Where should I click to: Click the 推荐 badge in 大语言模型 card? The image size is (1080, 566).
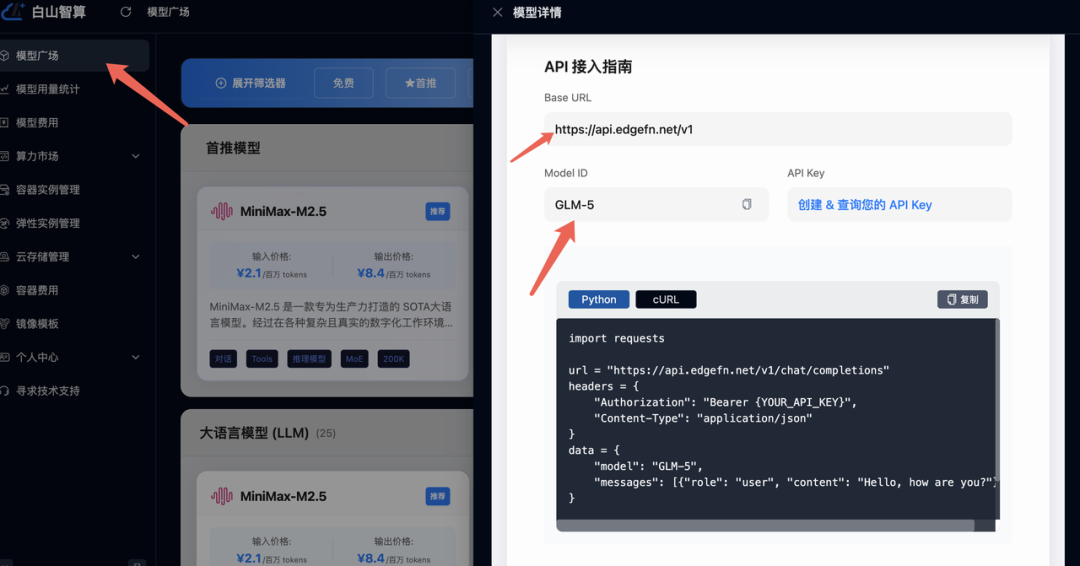pos(437,496)
